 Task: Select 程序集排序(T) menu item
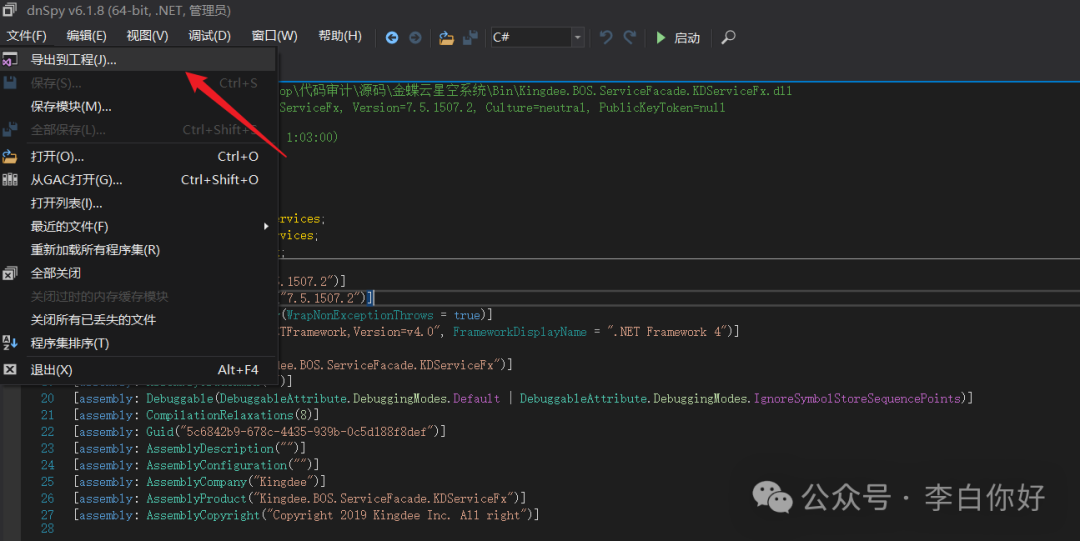138,343
